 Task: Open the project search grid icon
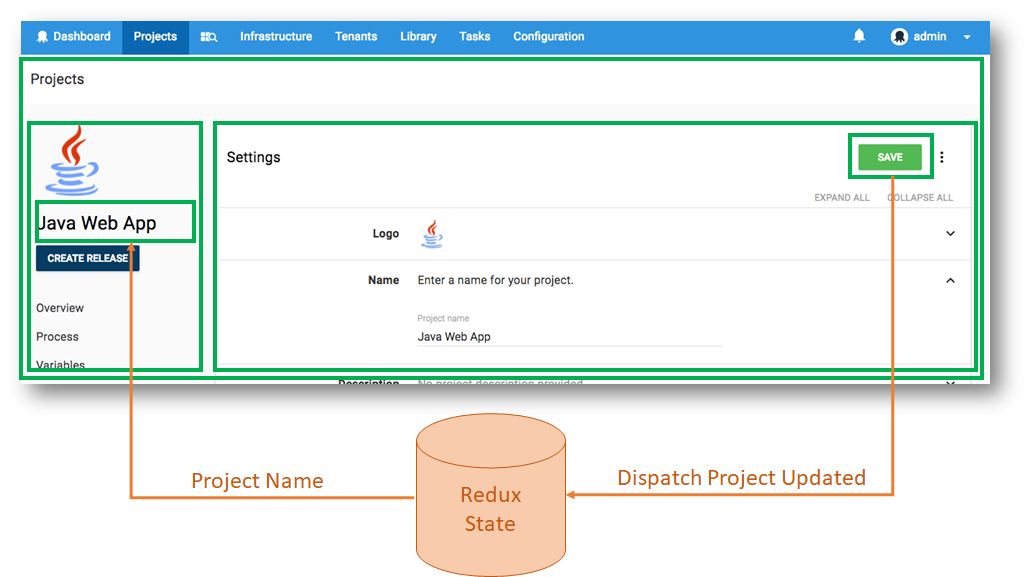click(208, 36)
